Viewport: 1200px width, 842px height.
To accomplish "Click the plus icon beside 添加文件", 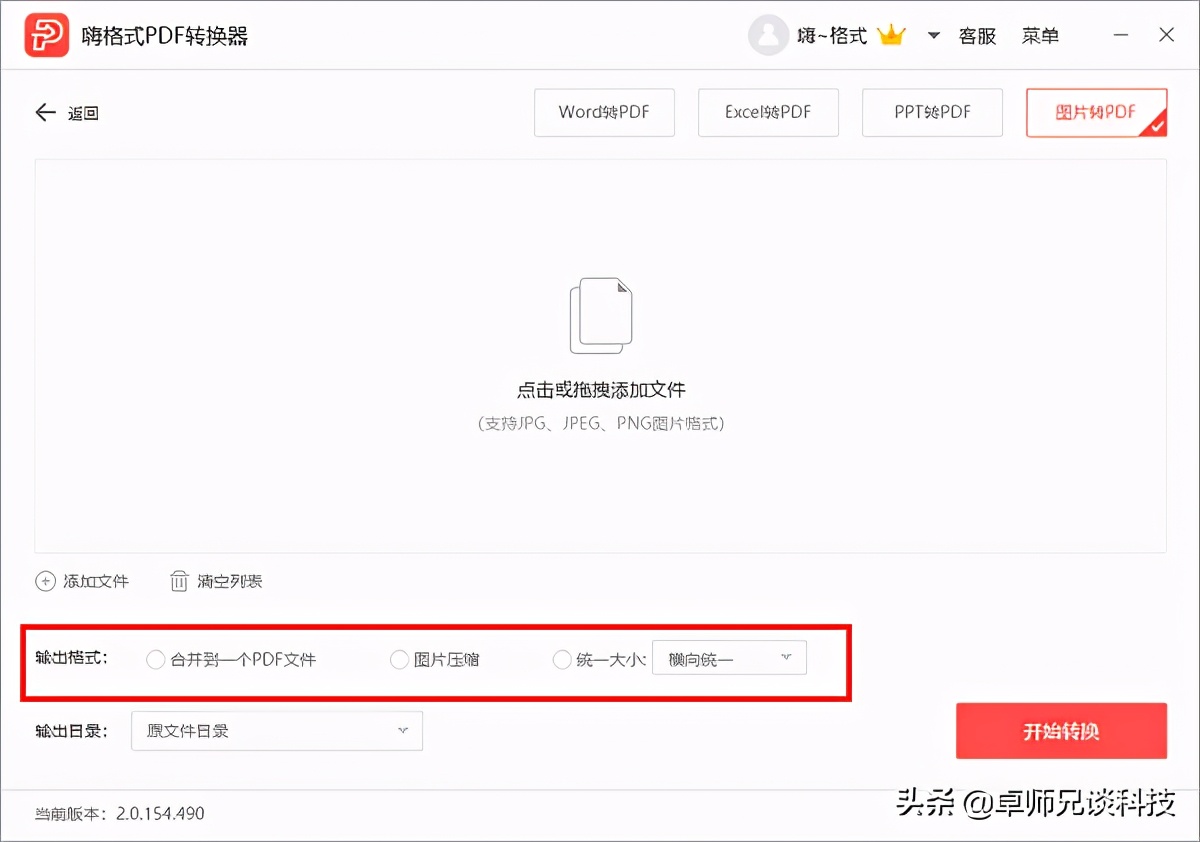I will 44,580.
